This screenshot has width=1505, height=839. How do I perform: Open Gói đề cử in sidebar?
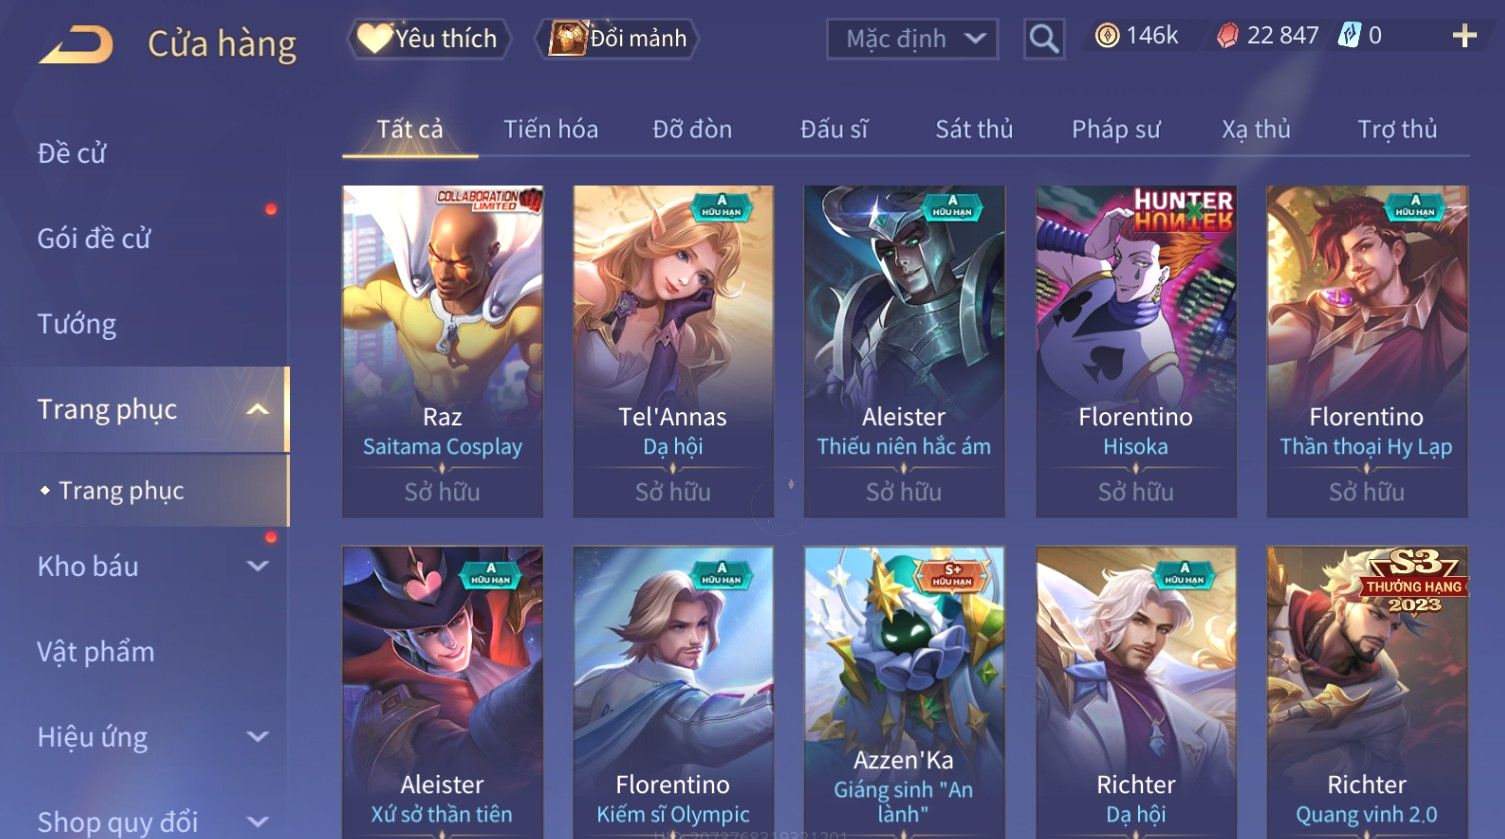94,238
